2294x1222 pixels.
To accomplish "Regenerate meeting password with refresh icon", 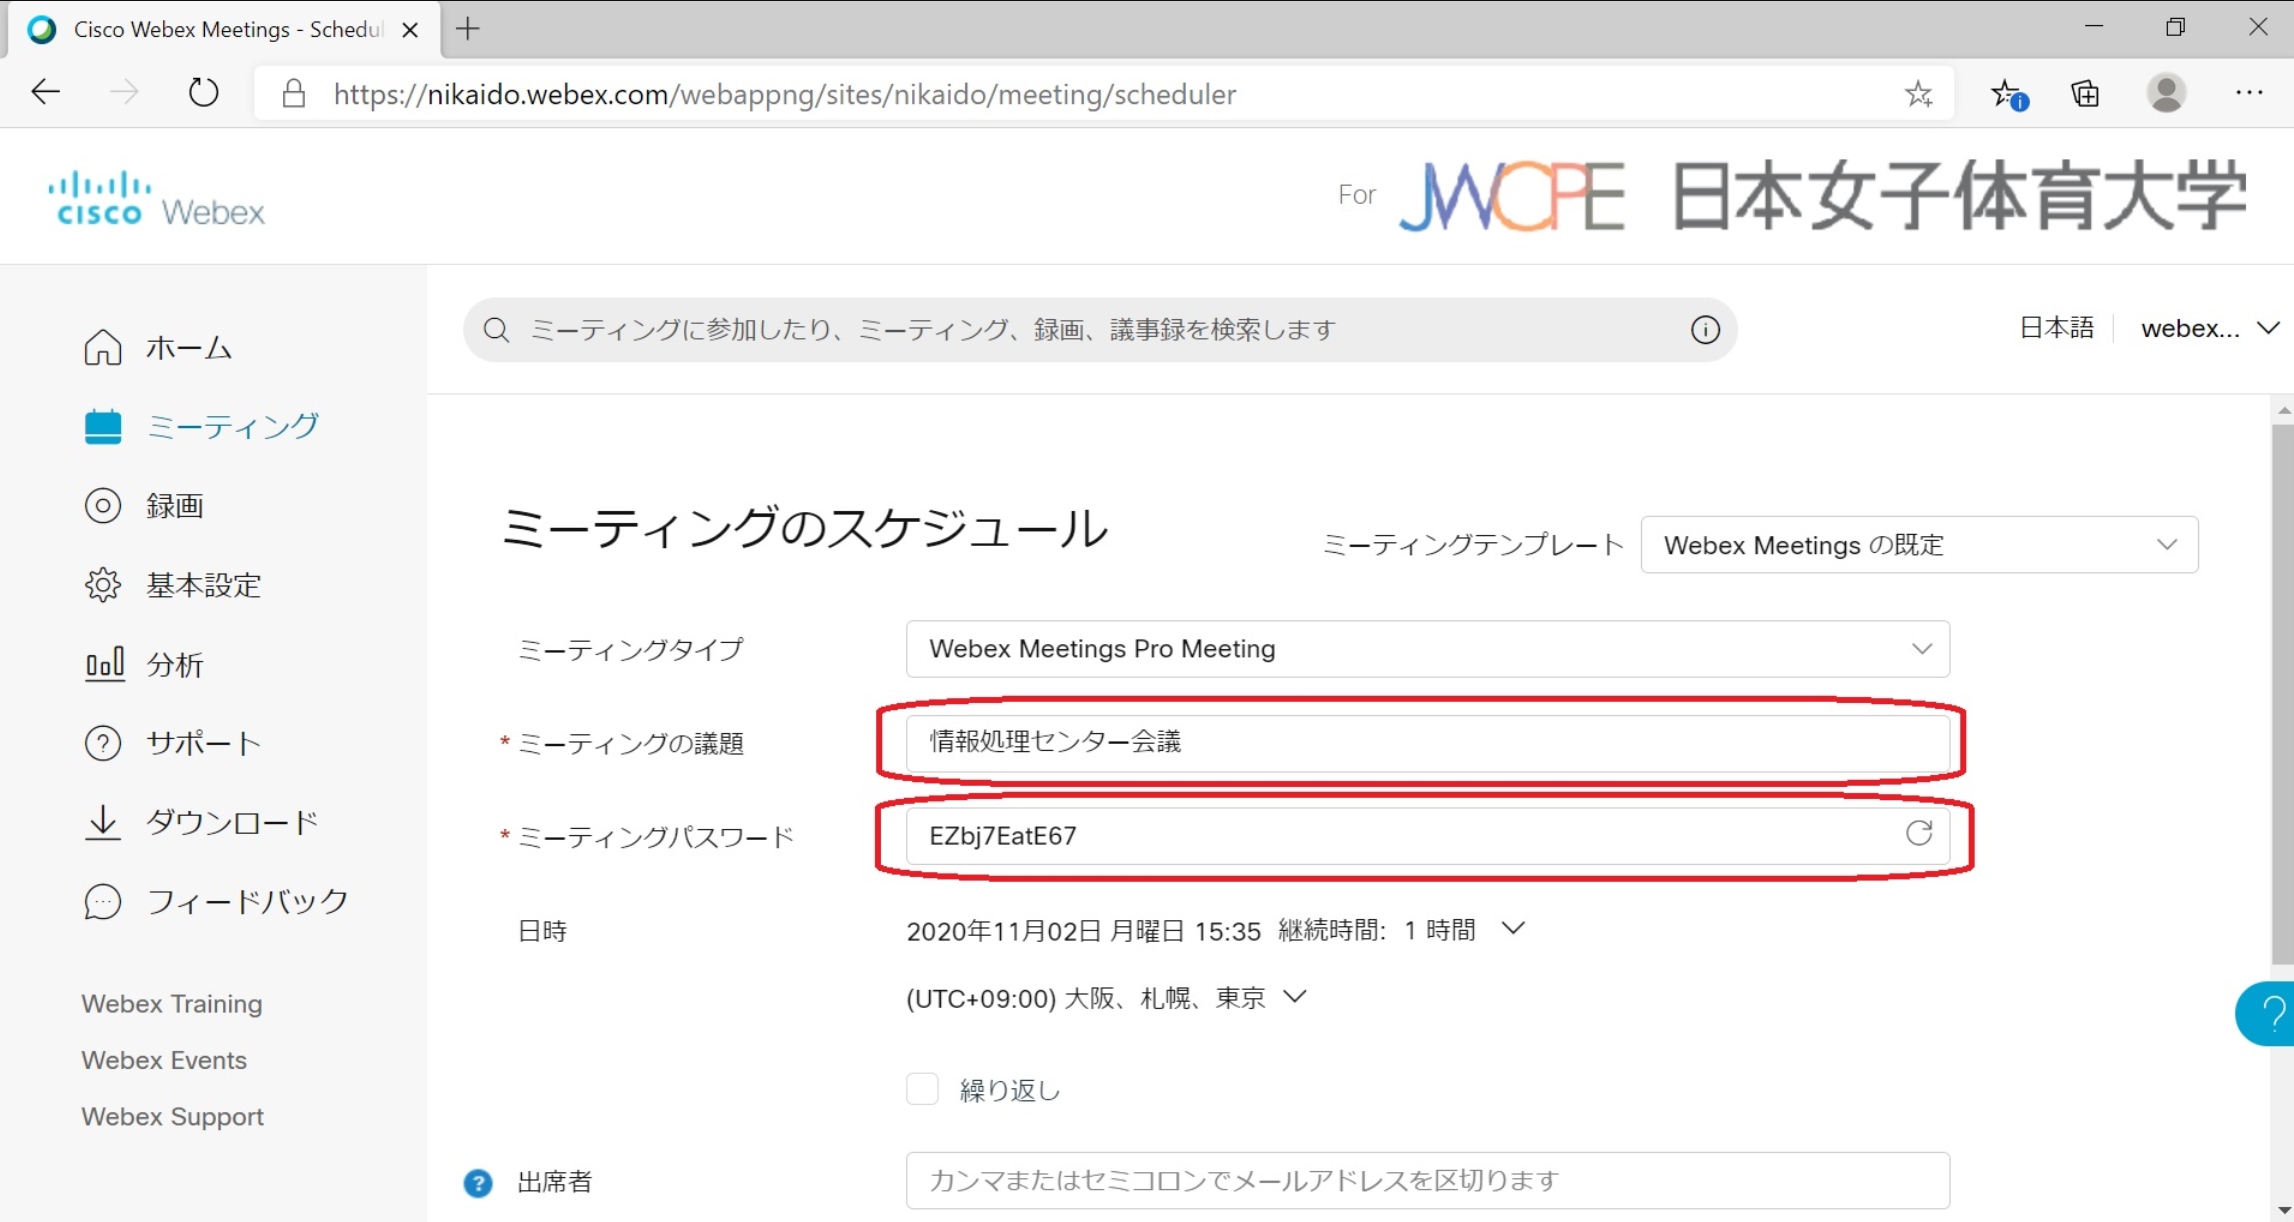I will [x=1918, y=833].
